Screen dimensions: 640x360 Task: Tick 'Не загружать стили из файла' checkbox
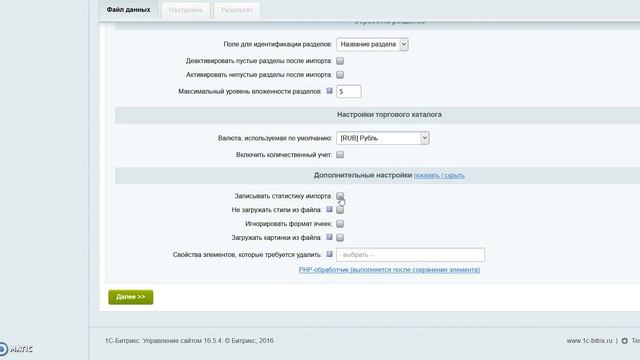tap(340, 210)
